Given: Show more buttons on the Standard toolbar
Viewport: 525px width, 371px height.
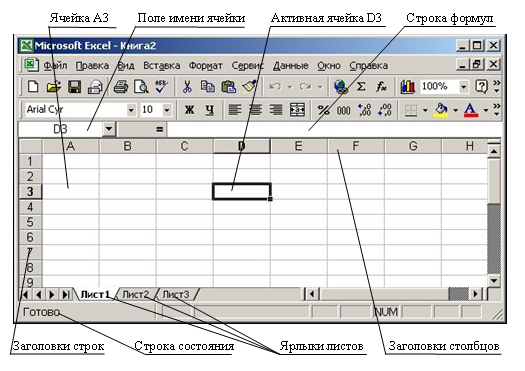Looking at the screenshot, I should pyautogui.click(x=497, y=87).
